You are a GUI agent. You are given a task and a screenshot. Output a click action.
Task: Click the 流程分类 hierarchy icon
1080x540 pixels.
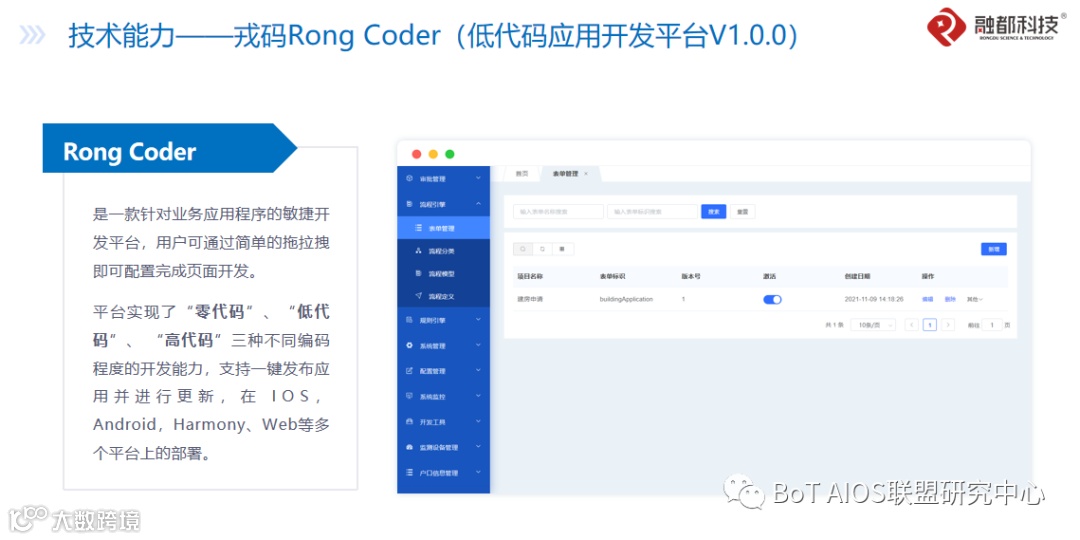(419, 251)
